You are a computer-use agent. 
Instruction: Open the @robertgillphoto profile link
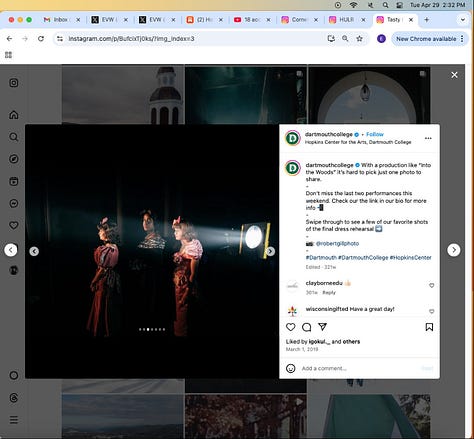point(337,243)
